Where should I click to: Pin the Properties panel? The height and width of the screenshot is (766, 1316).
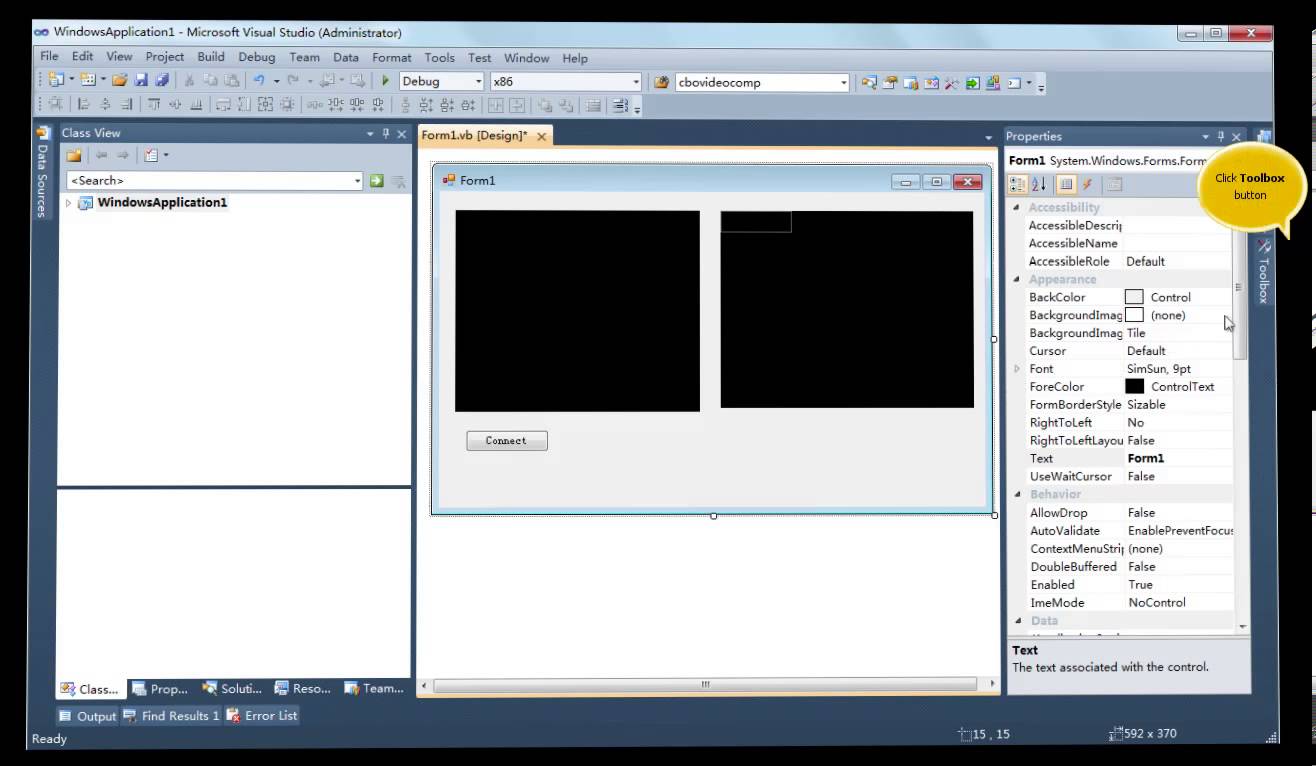tap(1221, 136)
